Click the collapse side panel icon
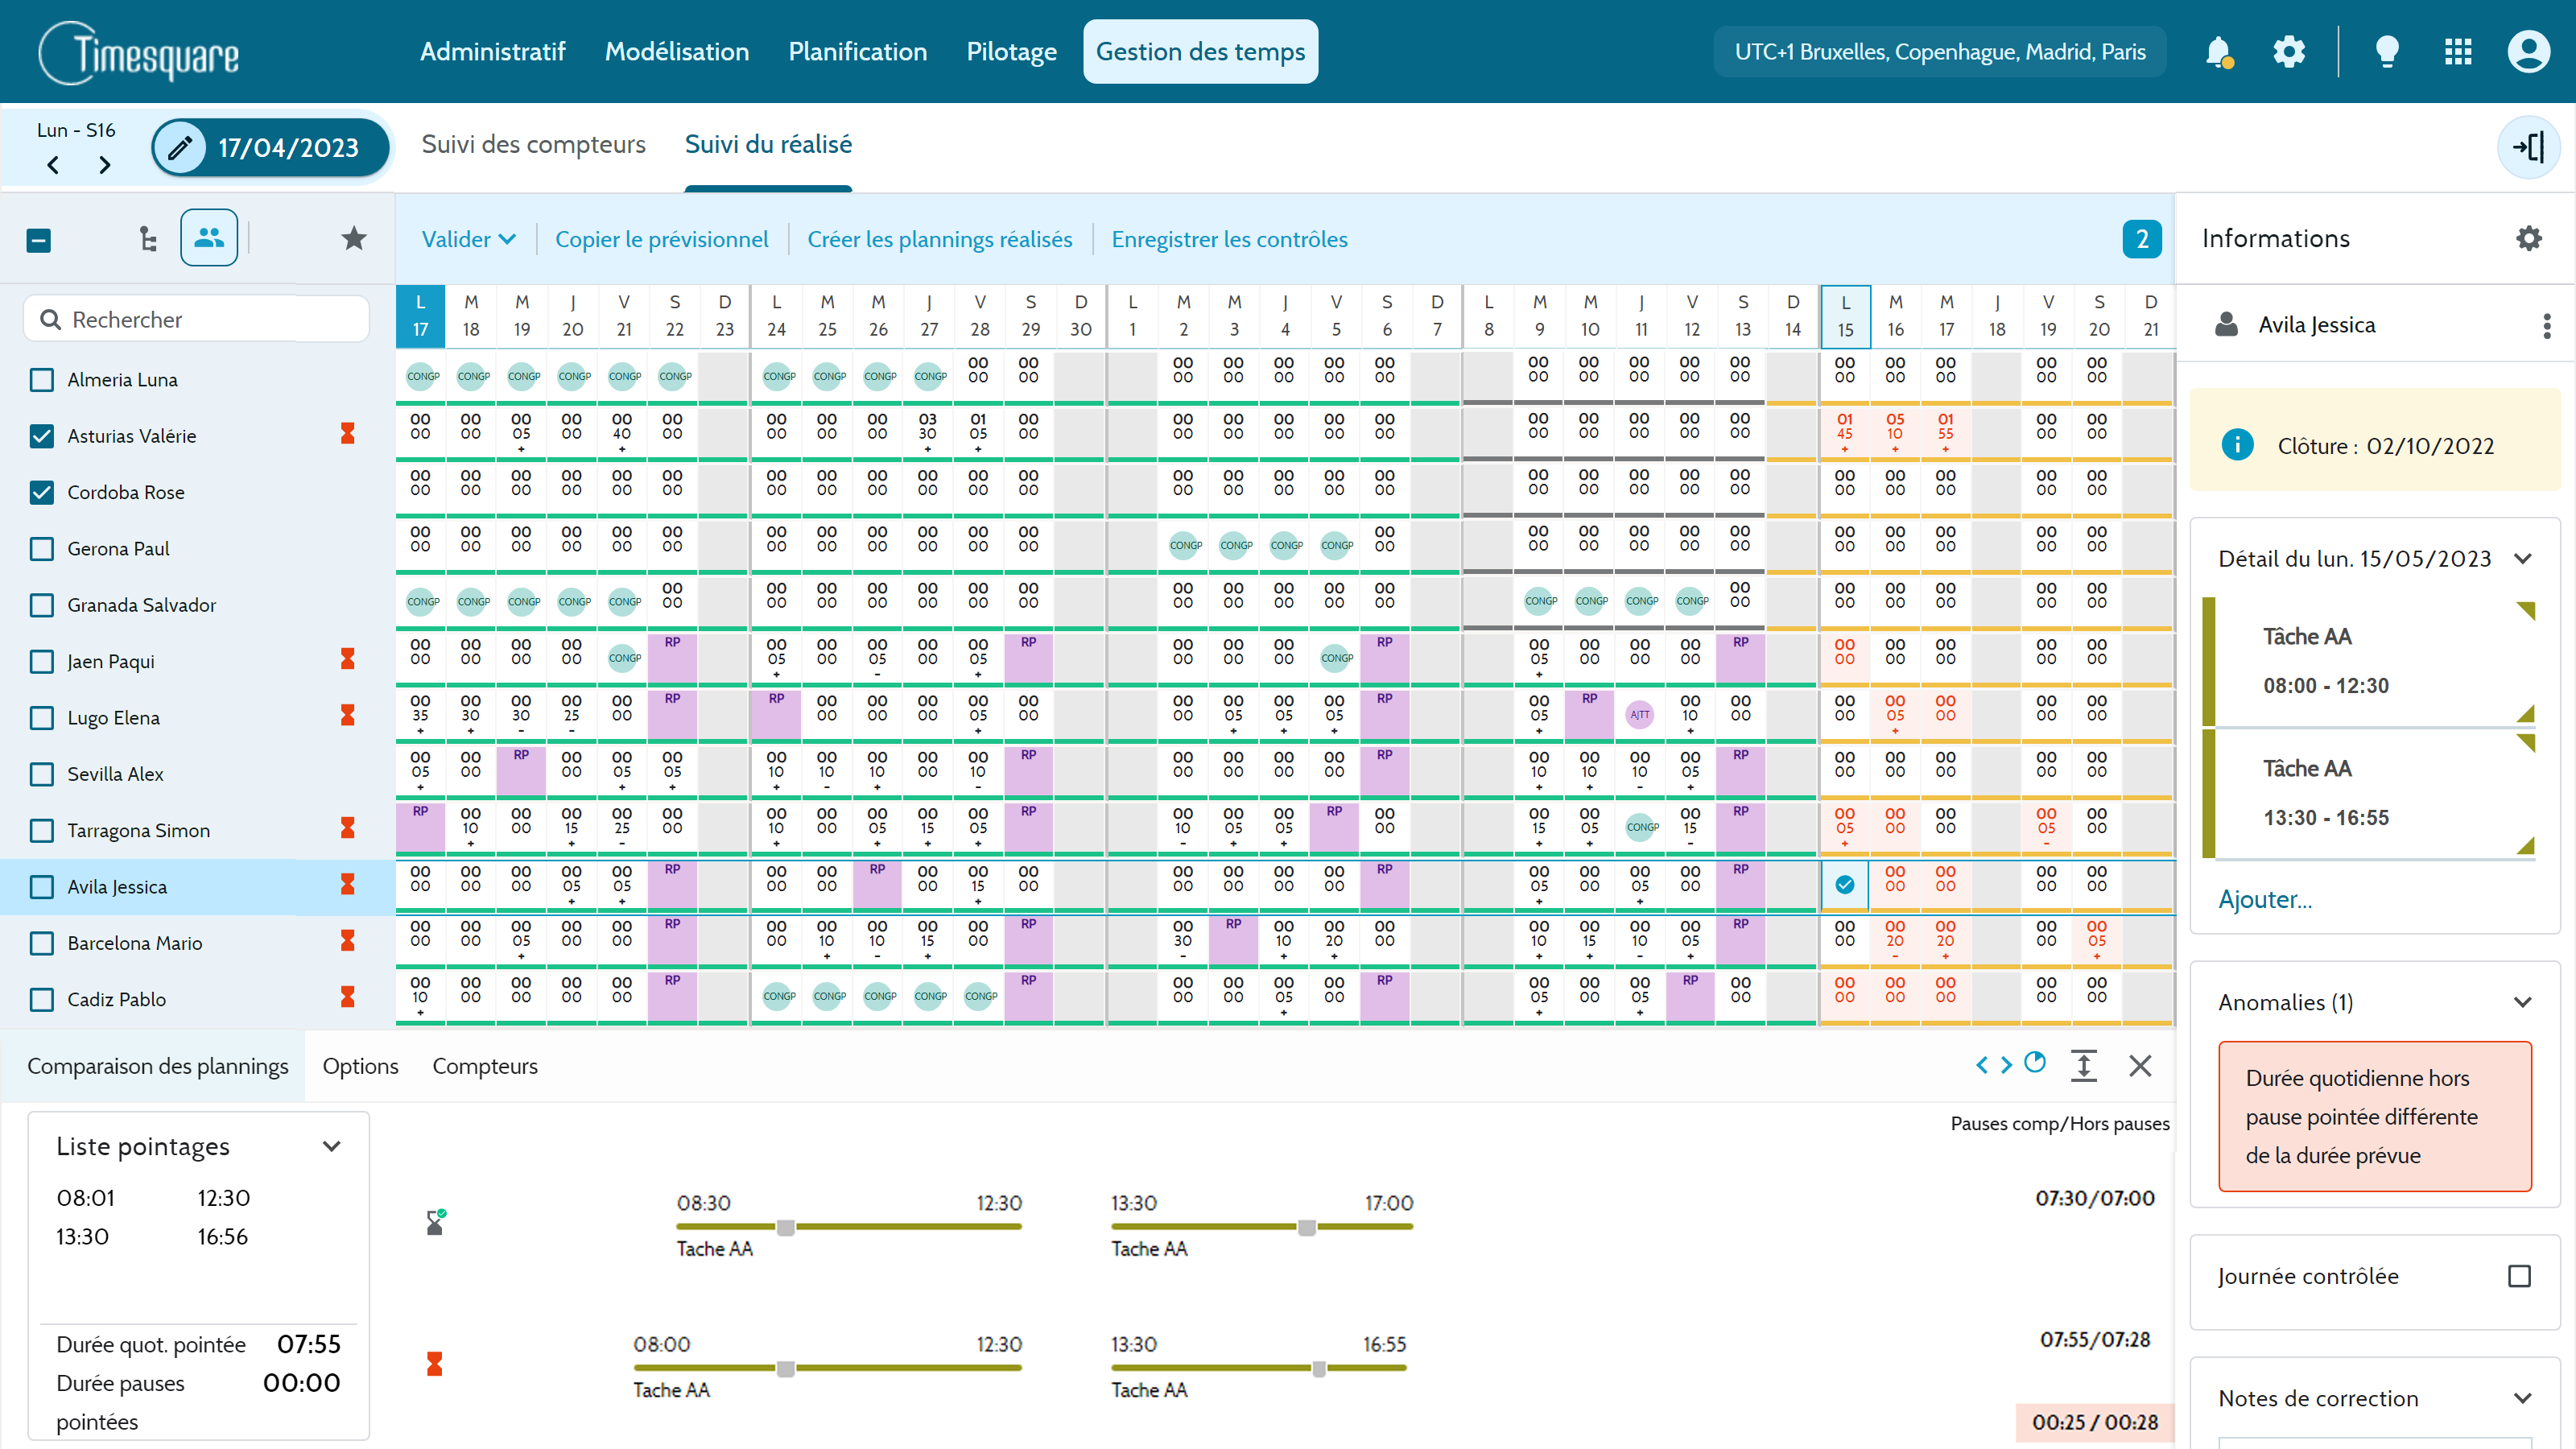This screenshot has height=1449, width=2576. coord(2528,147)
